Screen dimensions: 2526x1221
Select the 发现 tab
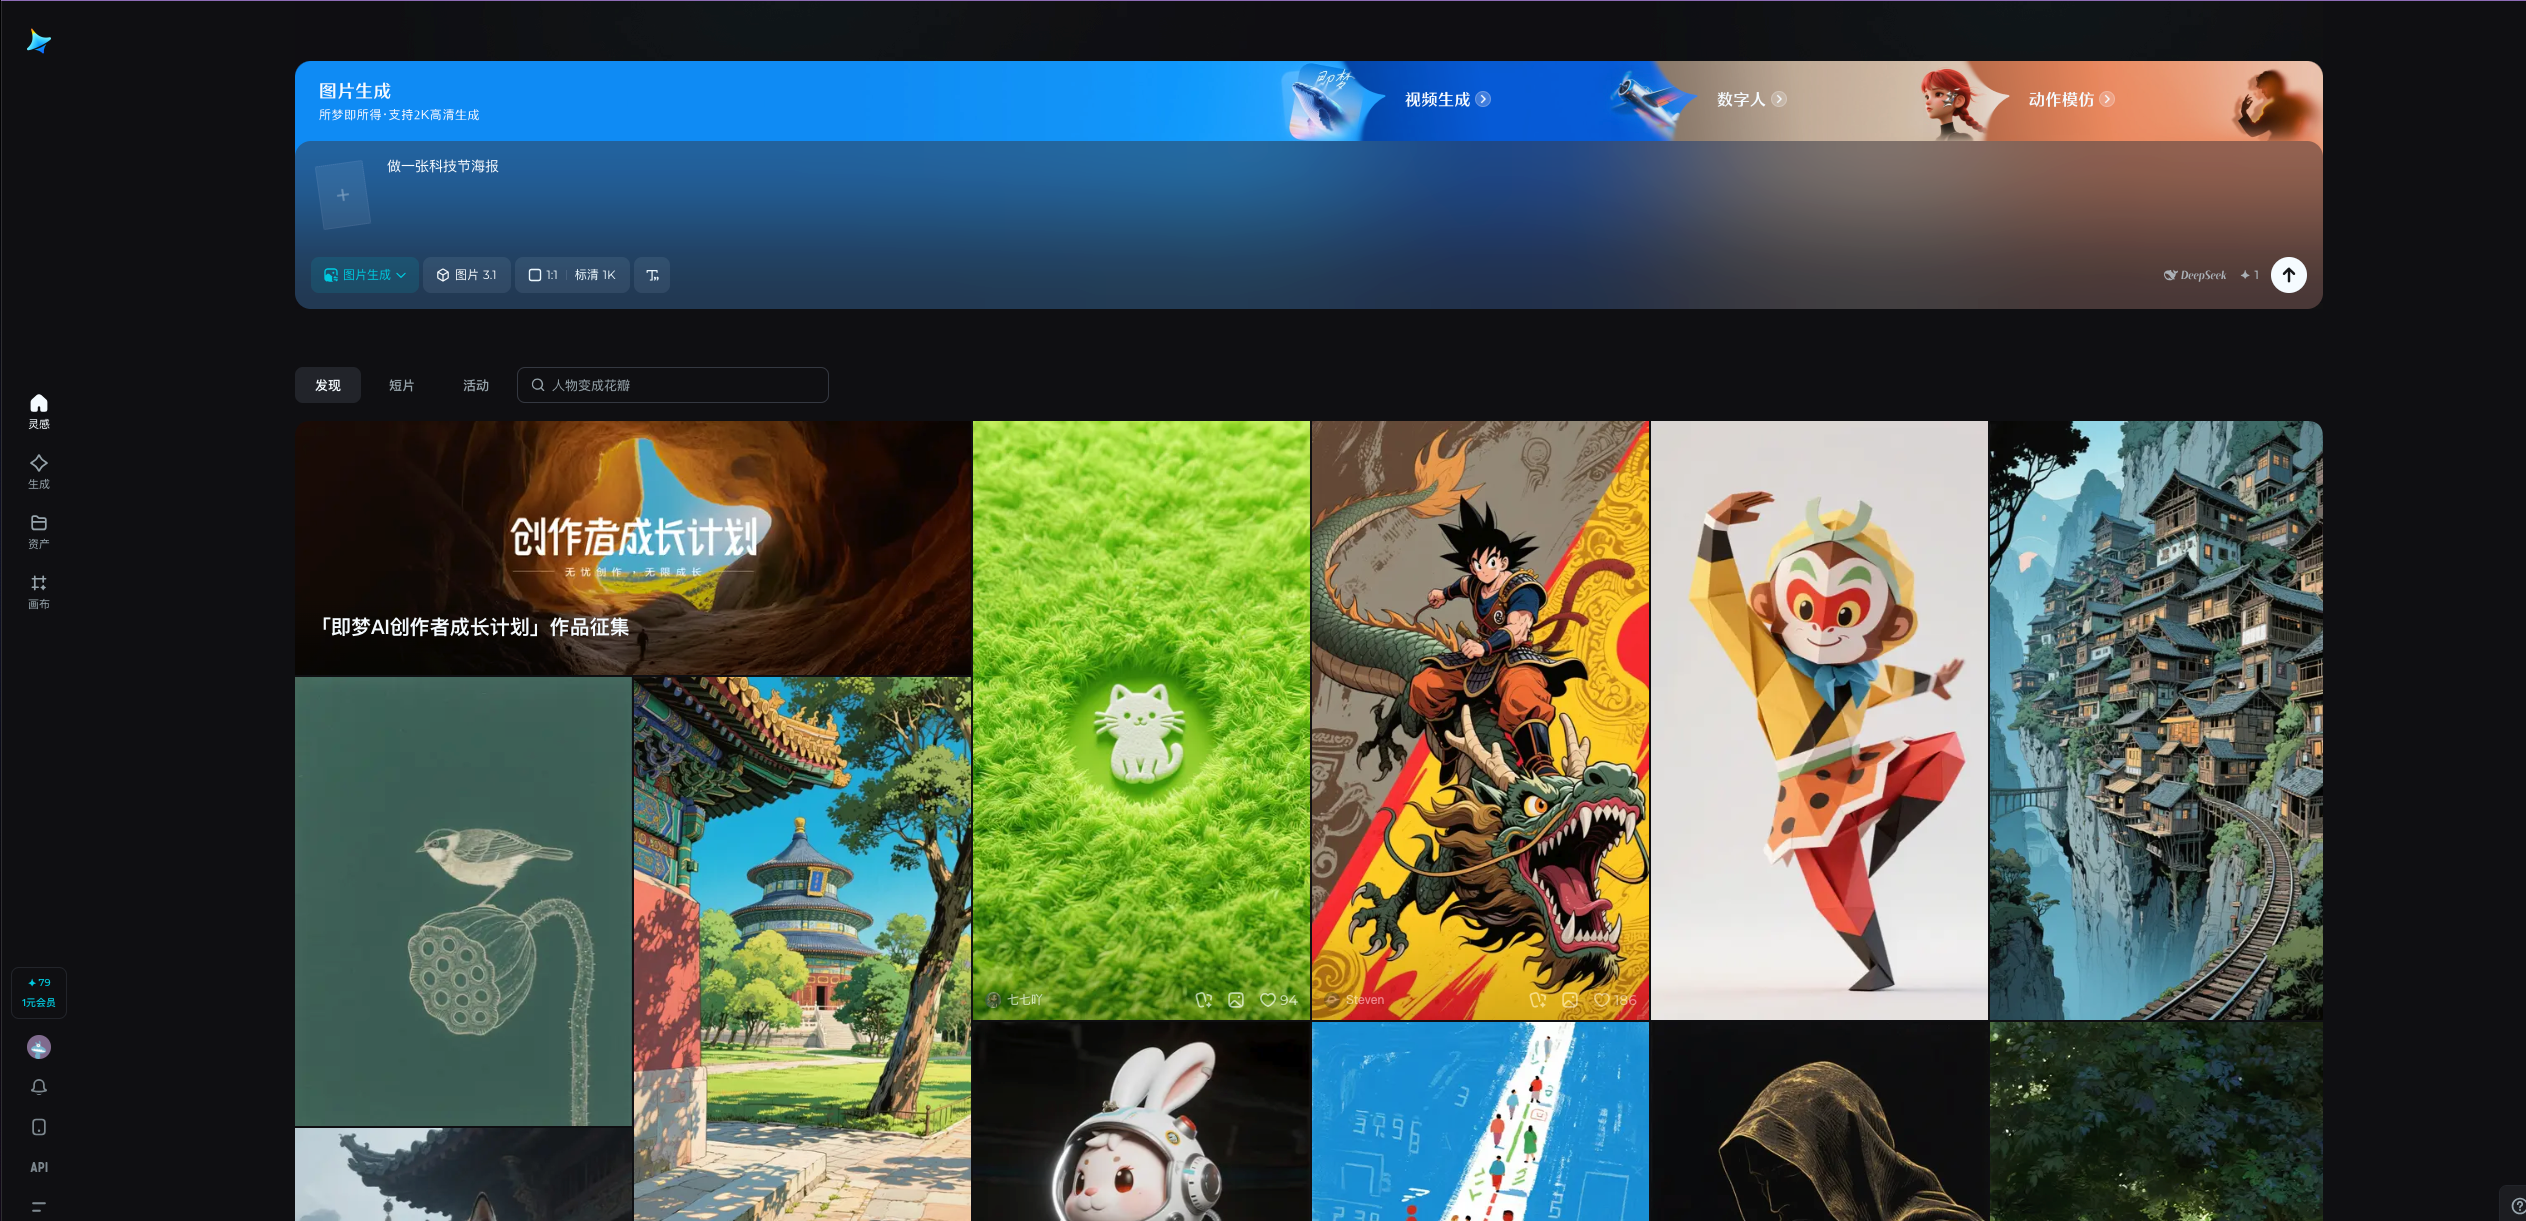(328, 385)
